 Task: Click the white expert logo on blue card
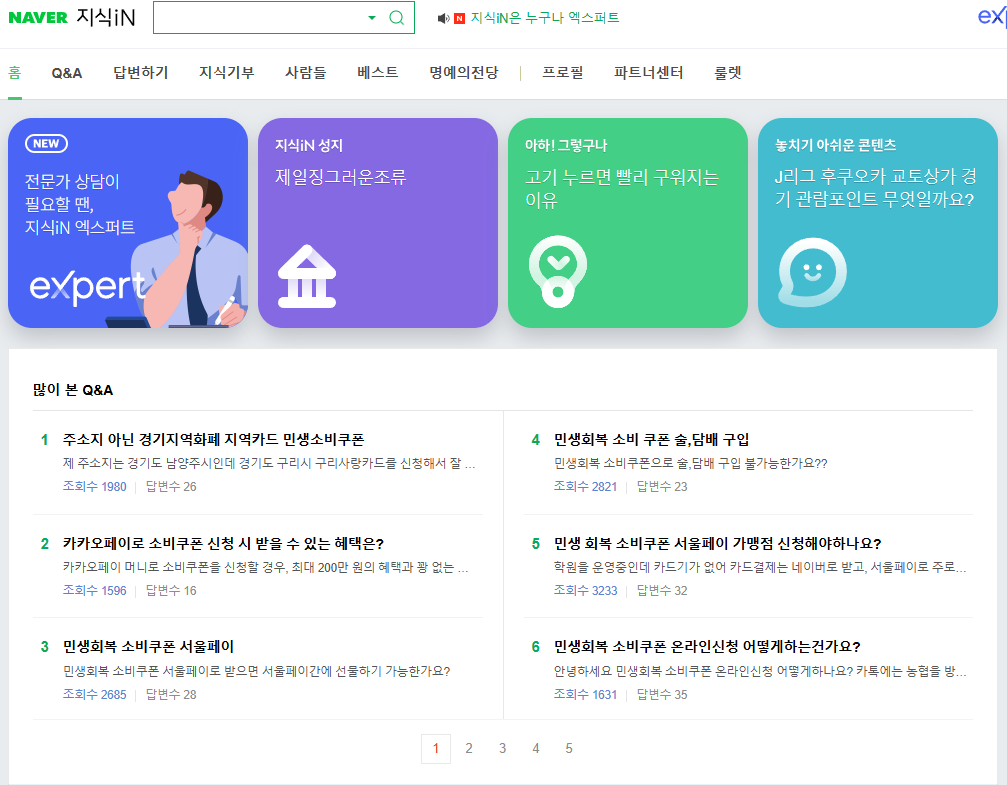[87, 287]
